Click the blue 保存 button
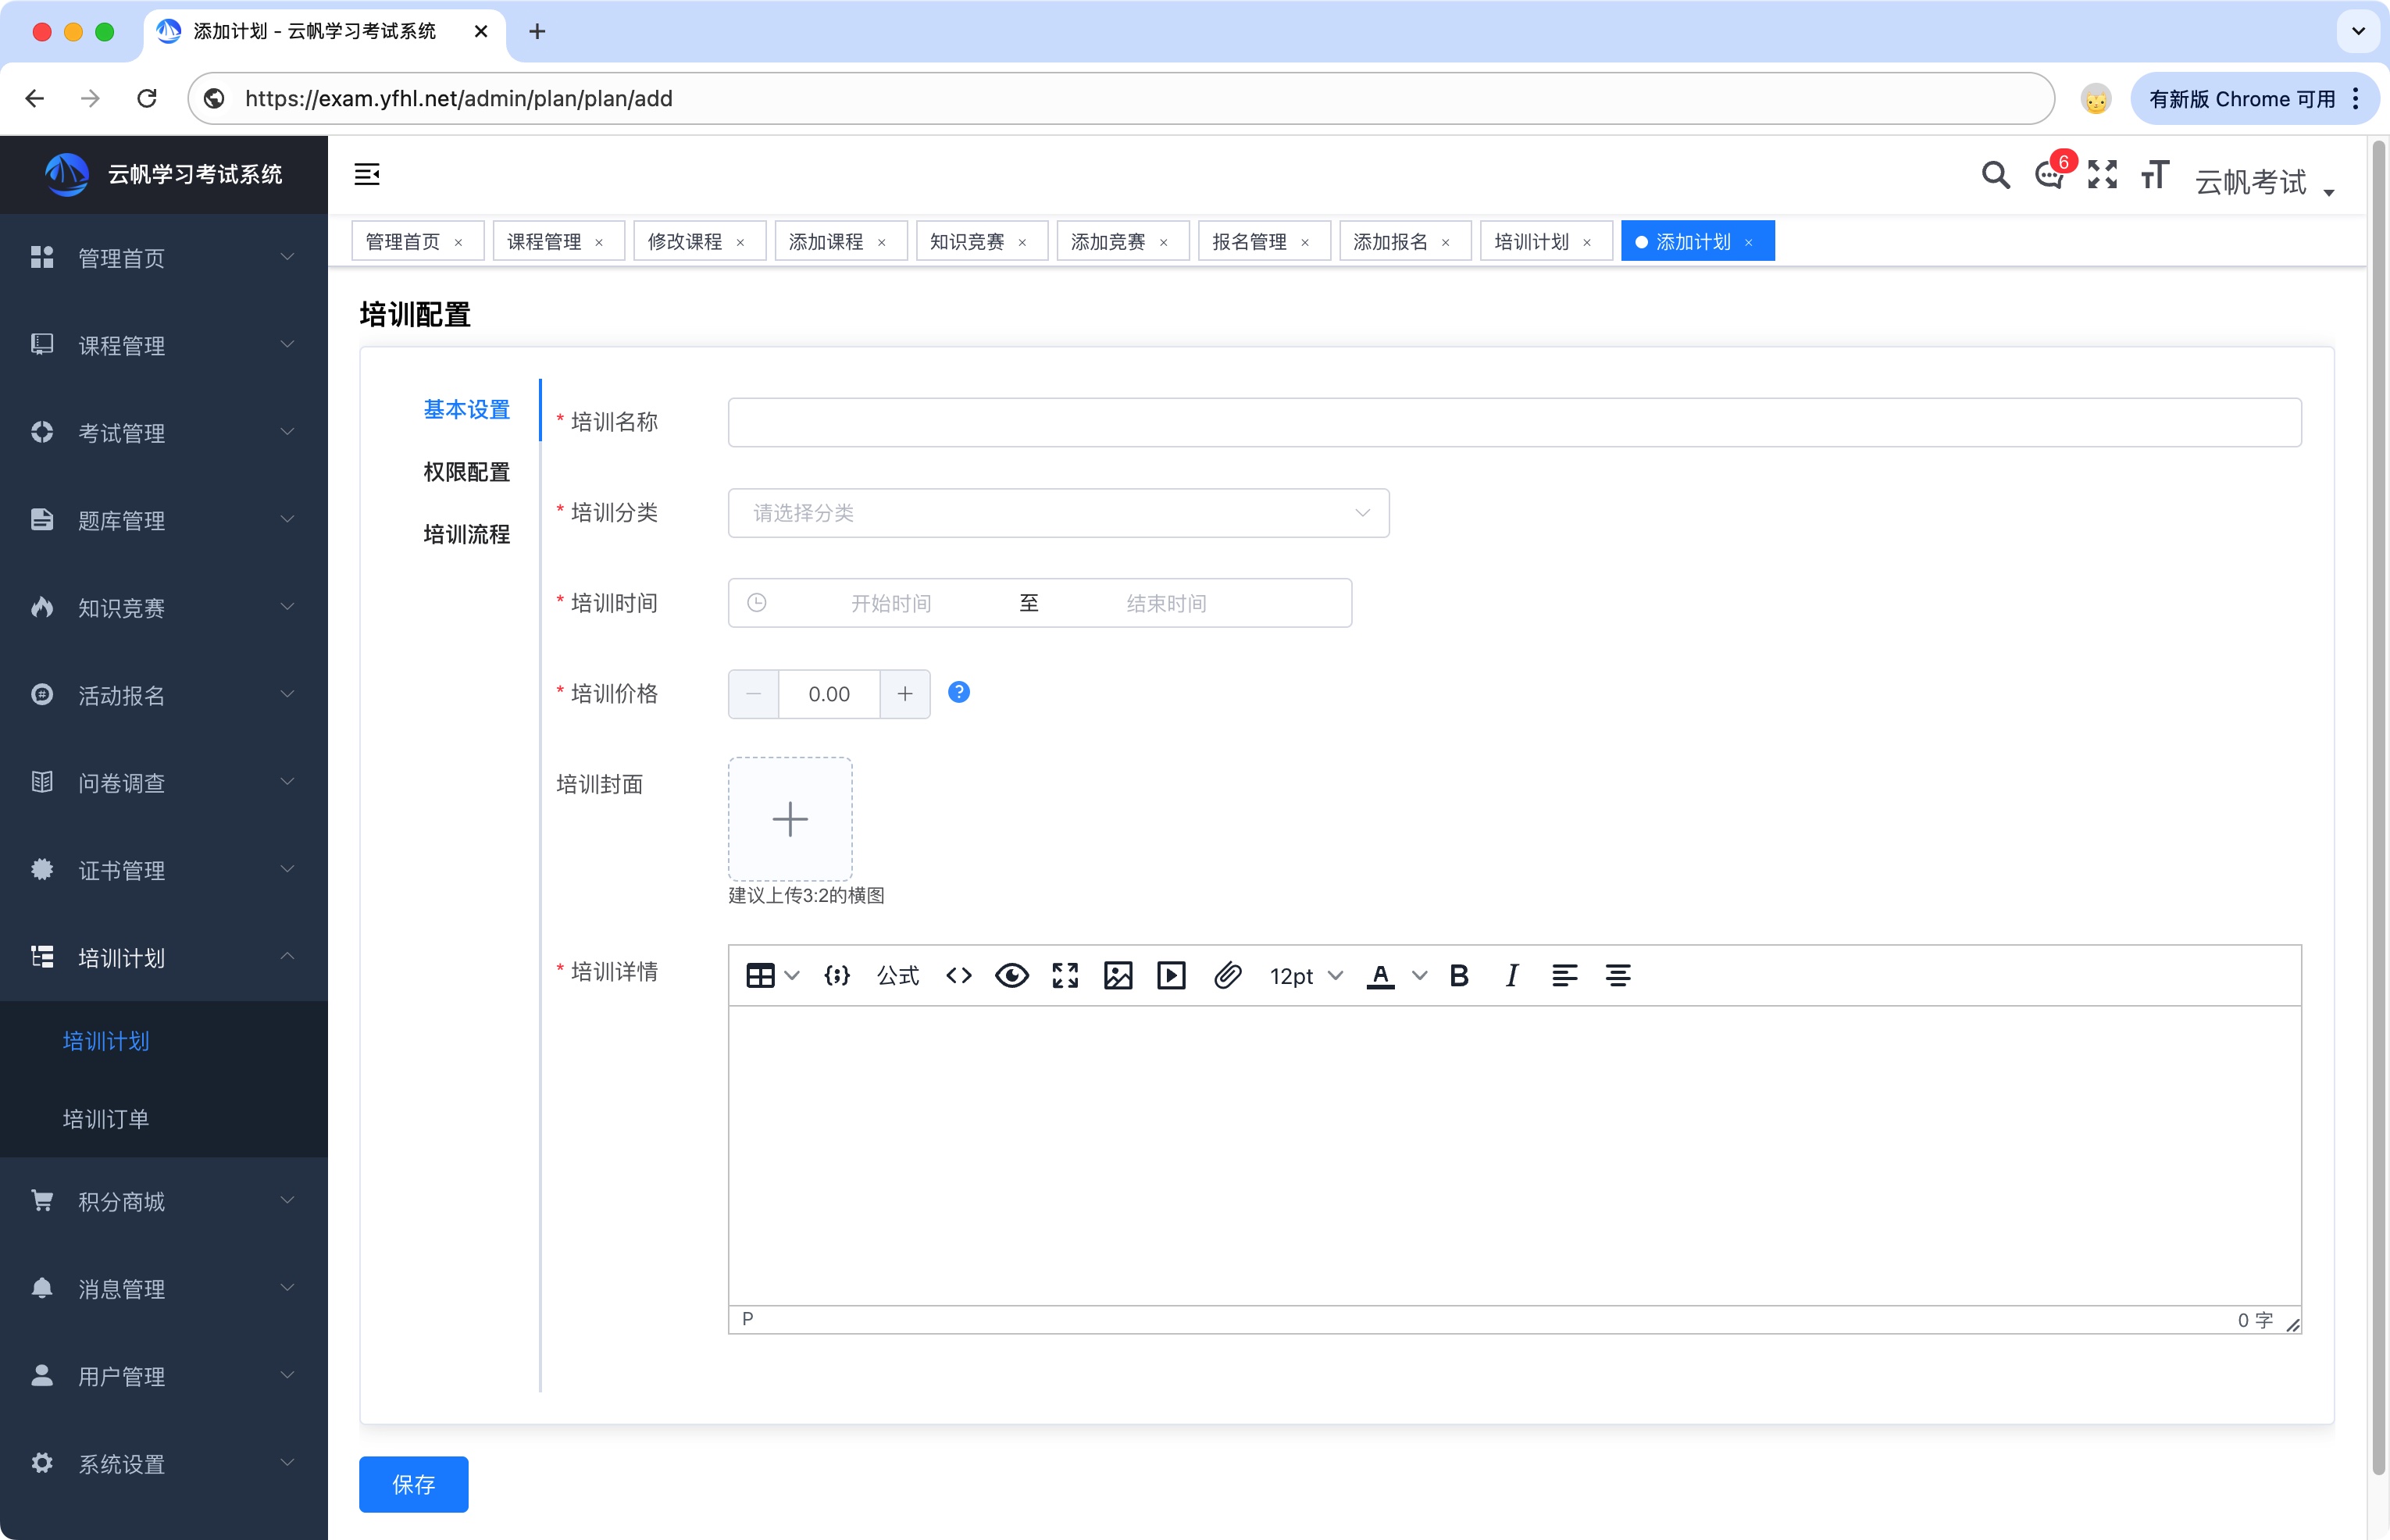Image resolution: width=2390 pixels, height=1540 pixels. (413, 1484)
